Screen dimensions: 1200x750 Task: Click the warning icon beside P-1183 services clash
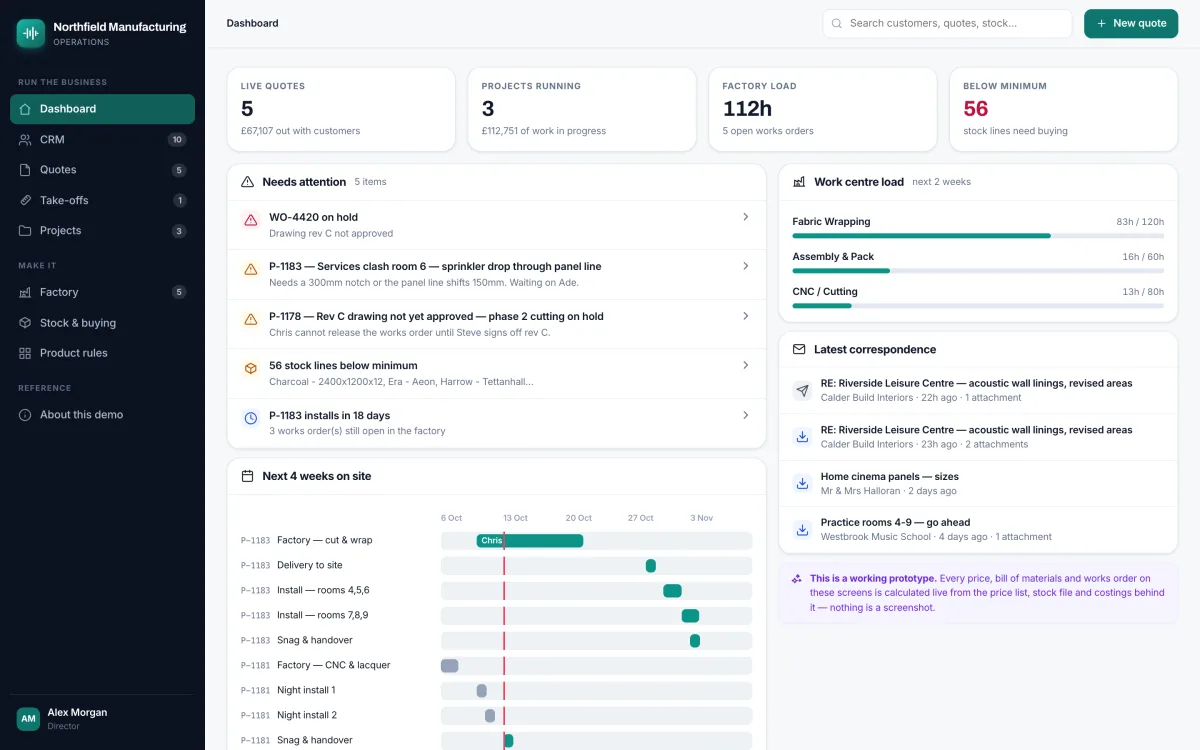click(x=250, y=270)
